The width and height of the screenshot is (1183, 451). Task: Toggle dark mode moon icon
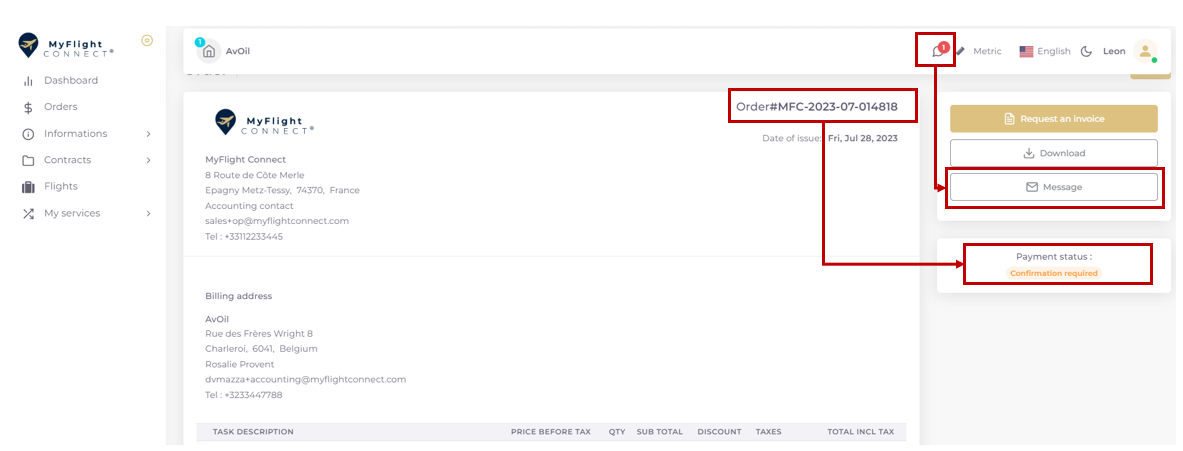pos(1086,51)
